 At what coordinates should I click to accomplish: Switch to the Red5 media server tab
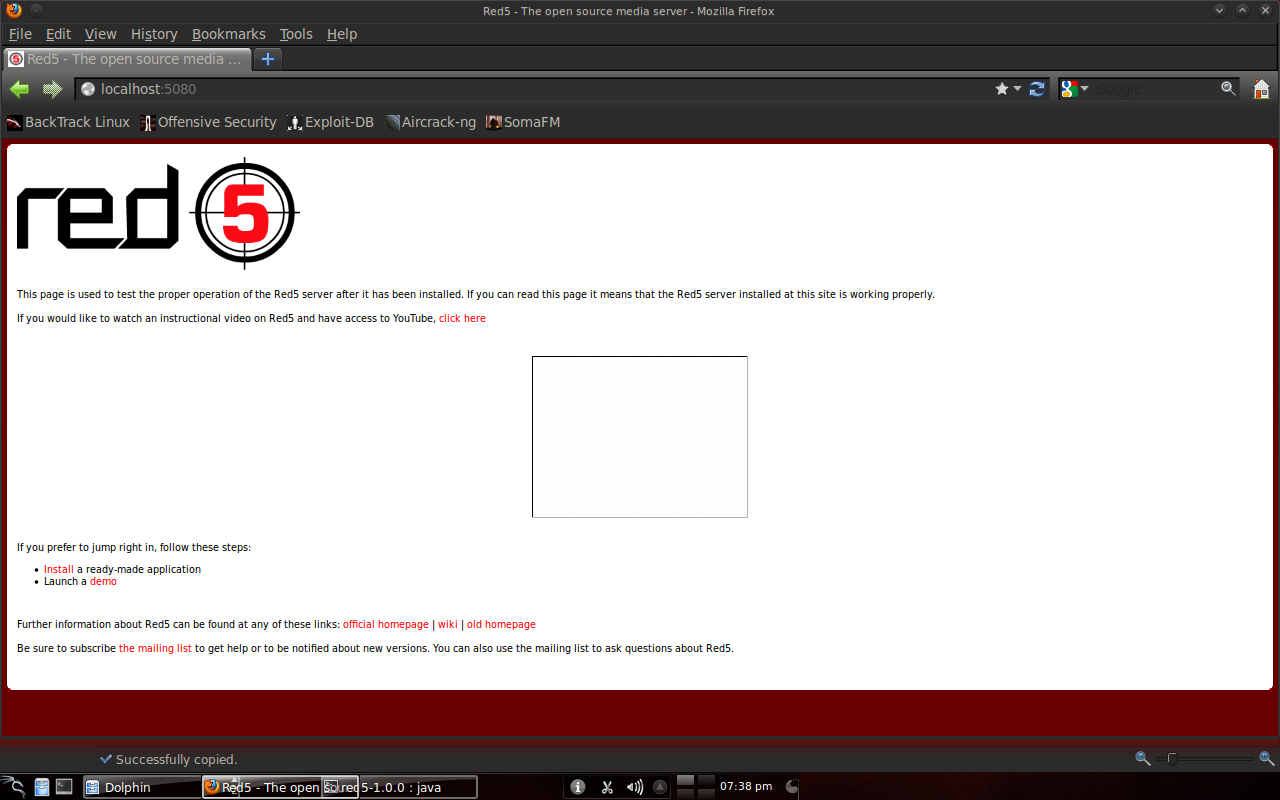click(127, 59)
